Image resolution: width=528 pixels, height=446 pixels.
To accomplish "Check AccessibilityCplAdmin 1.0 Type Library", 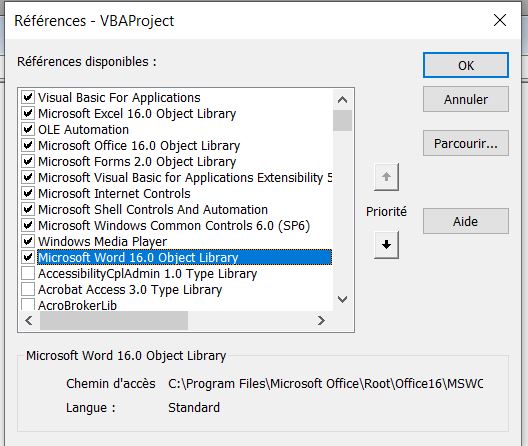I will pos(28,273).
